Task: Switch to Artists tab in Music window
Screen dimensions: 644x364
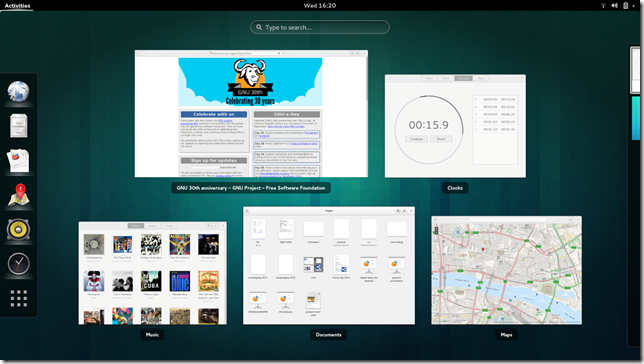Action: coord(152,226)
